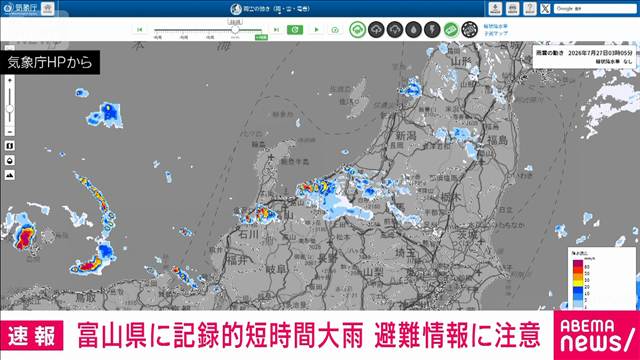Click the mountain terrain icon in left map tools
Viewport: 640px width, 360px height.
click(10, 175)
